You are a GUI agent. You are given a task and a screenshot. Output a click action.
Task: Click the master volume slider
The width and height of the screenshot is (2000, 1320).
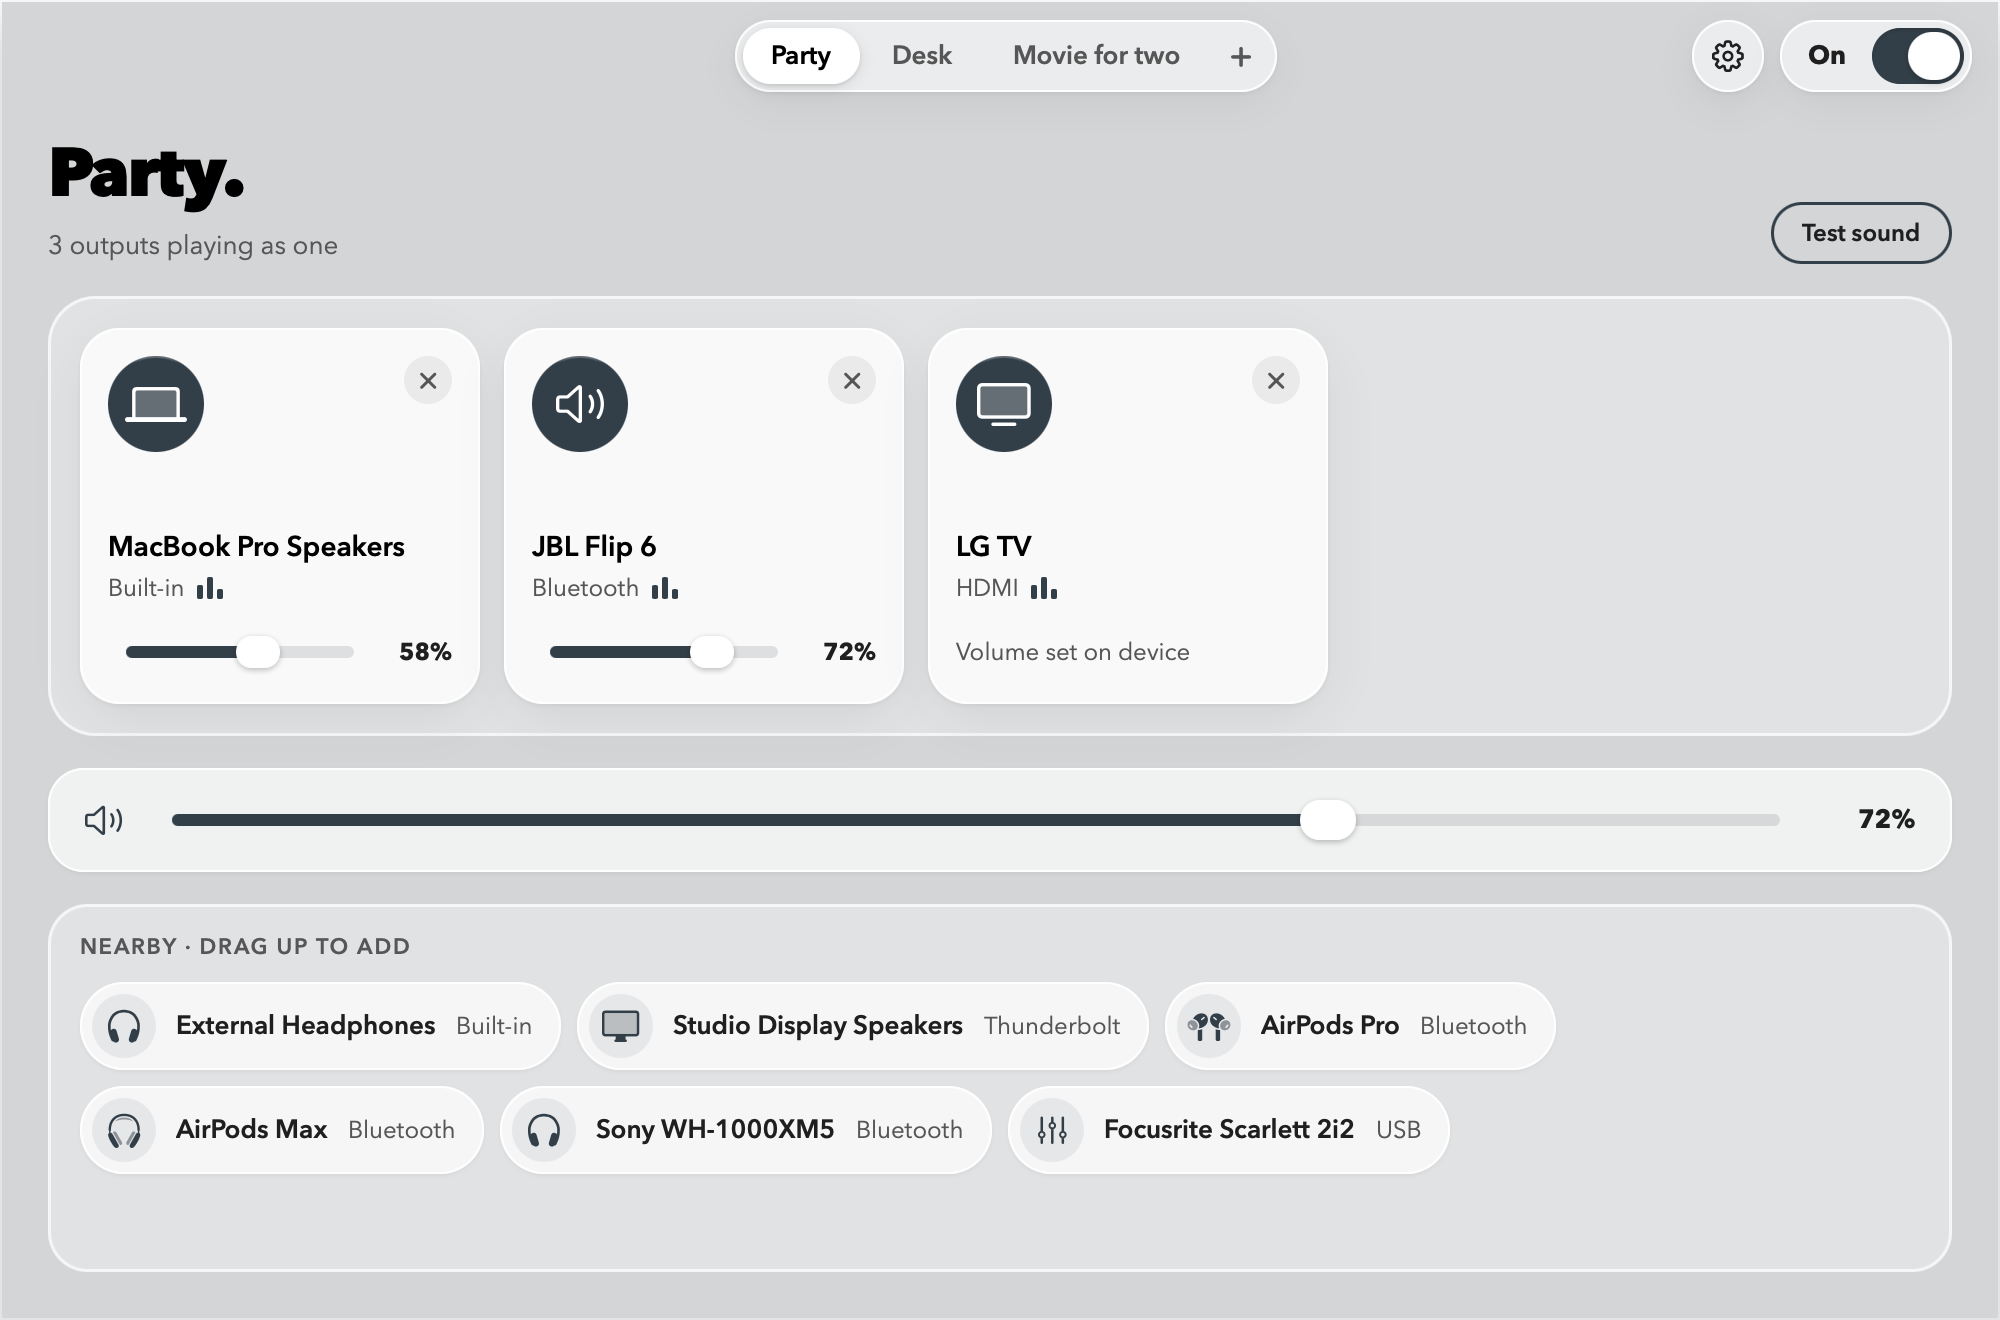(976, 820)
